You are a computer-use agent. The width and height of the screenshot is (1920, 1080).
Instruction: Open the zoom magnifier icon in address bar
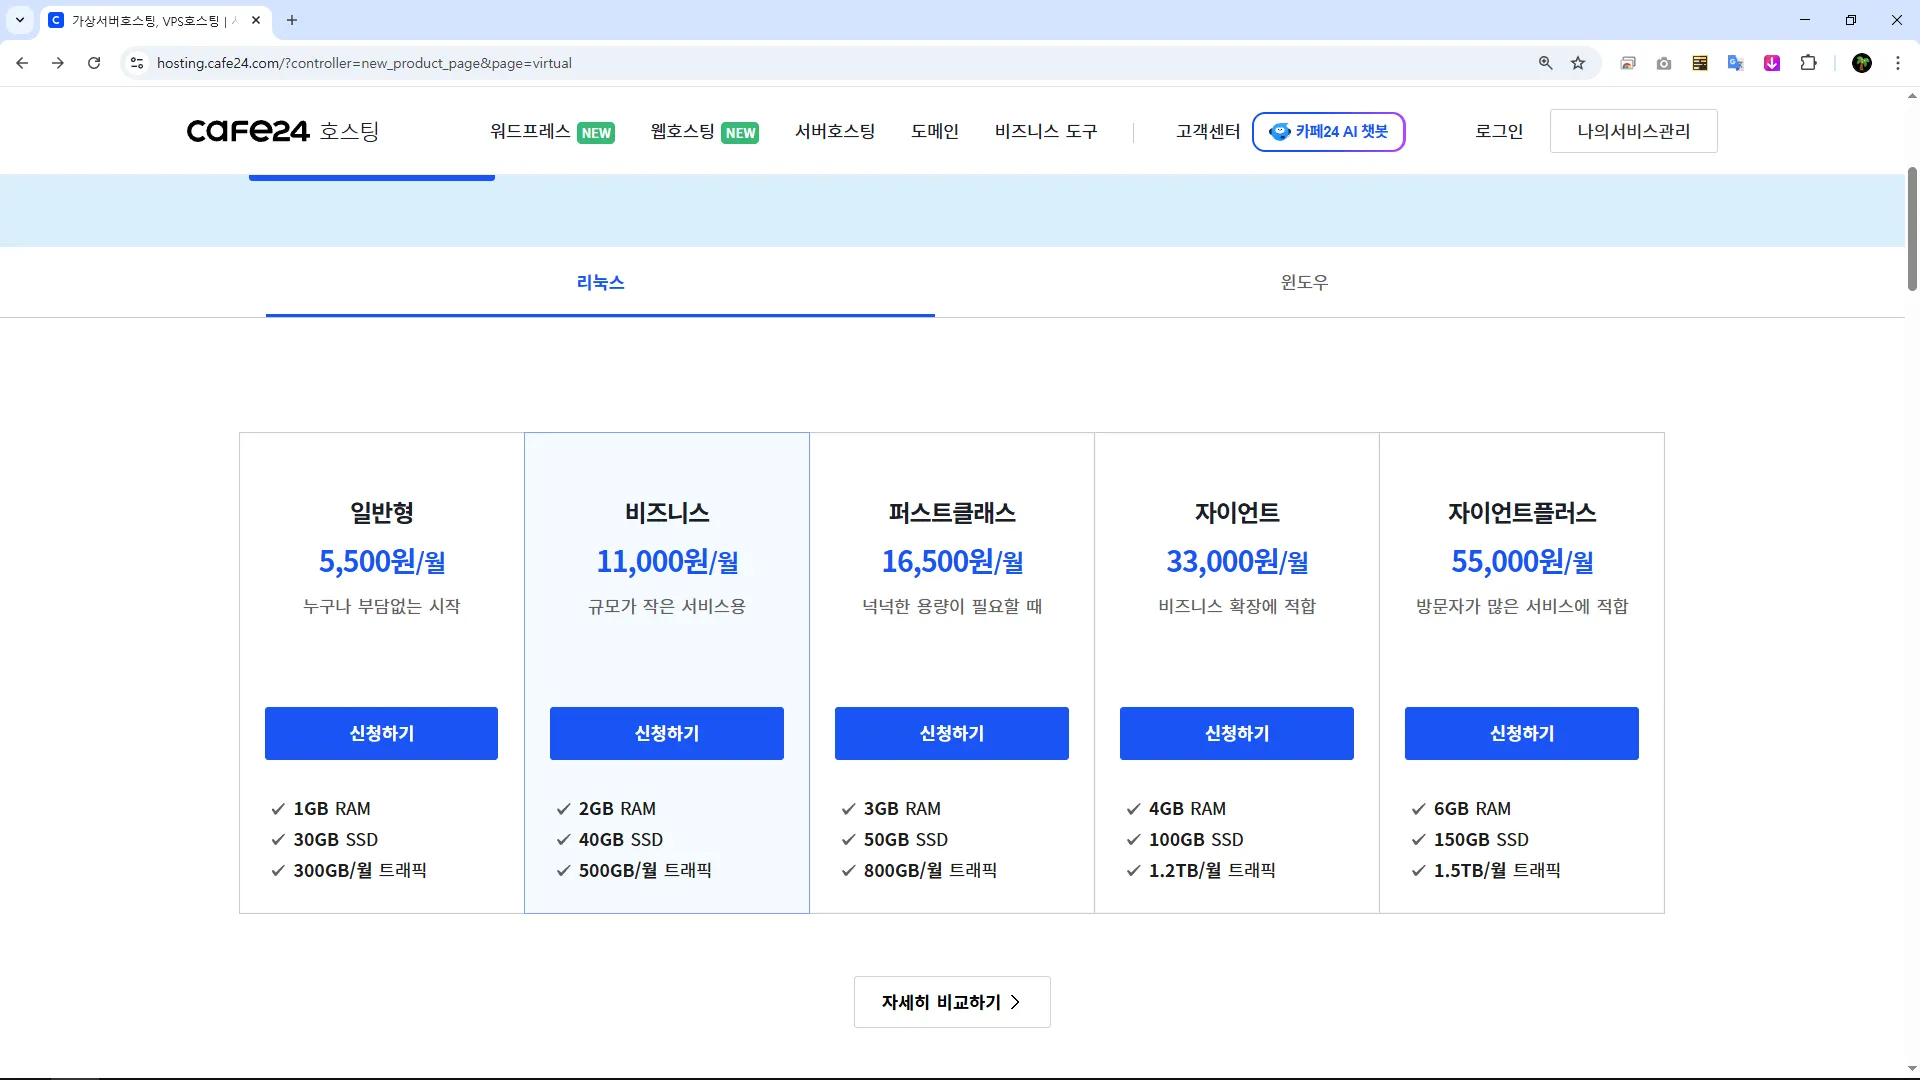click(x=1545, y=63)
